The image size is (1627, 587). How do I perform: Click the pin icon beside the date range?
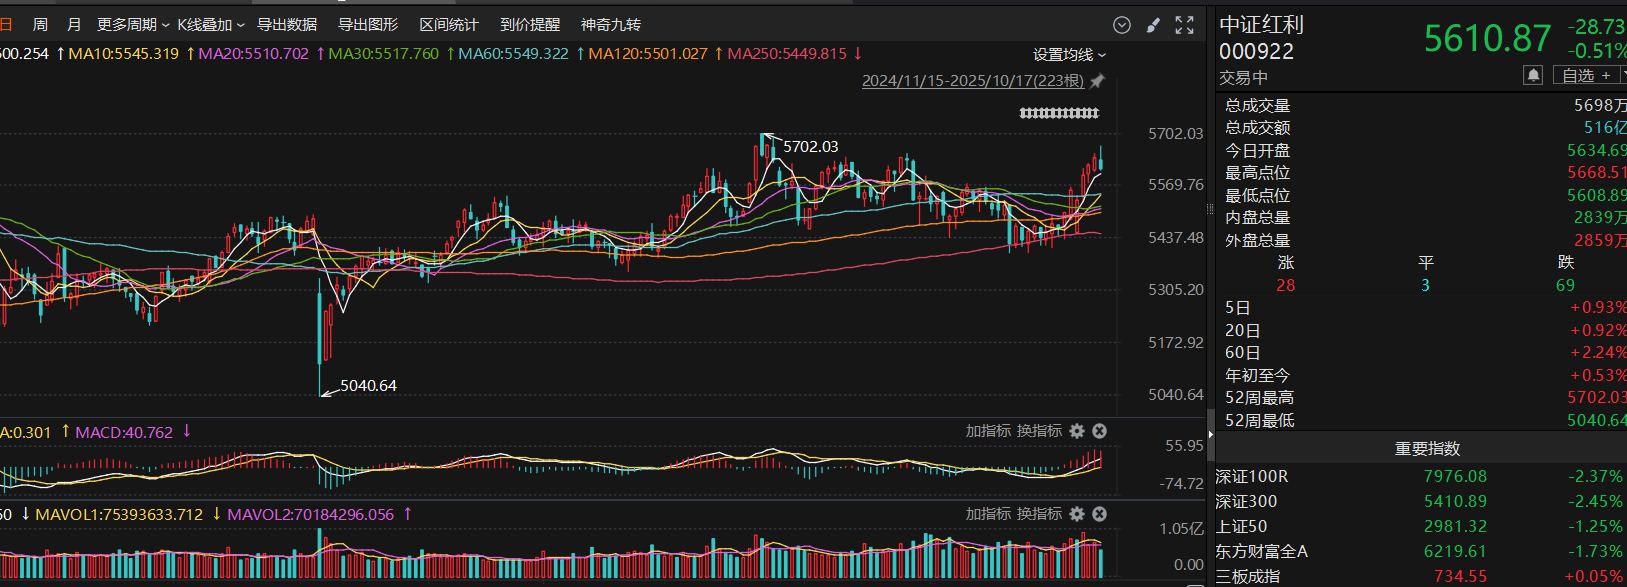(x=1097, y=81)
